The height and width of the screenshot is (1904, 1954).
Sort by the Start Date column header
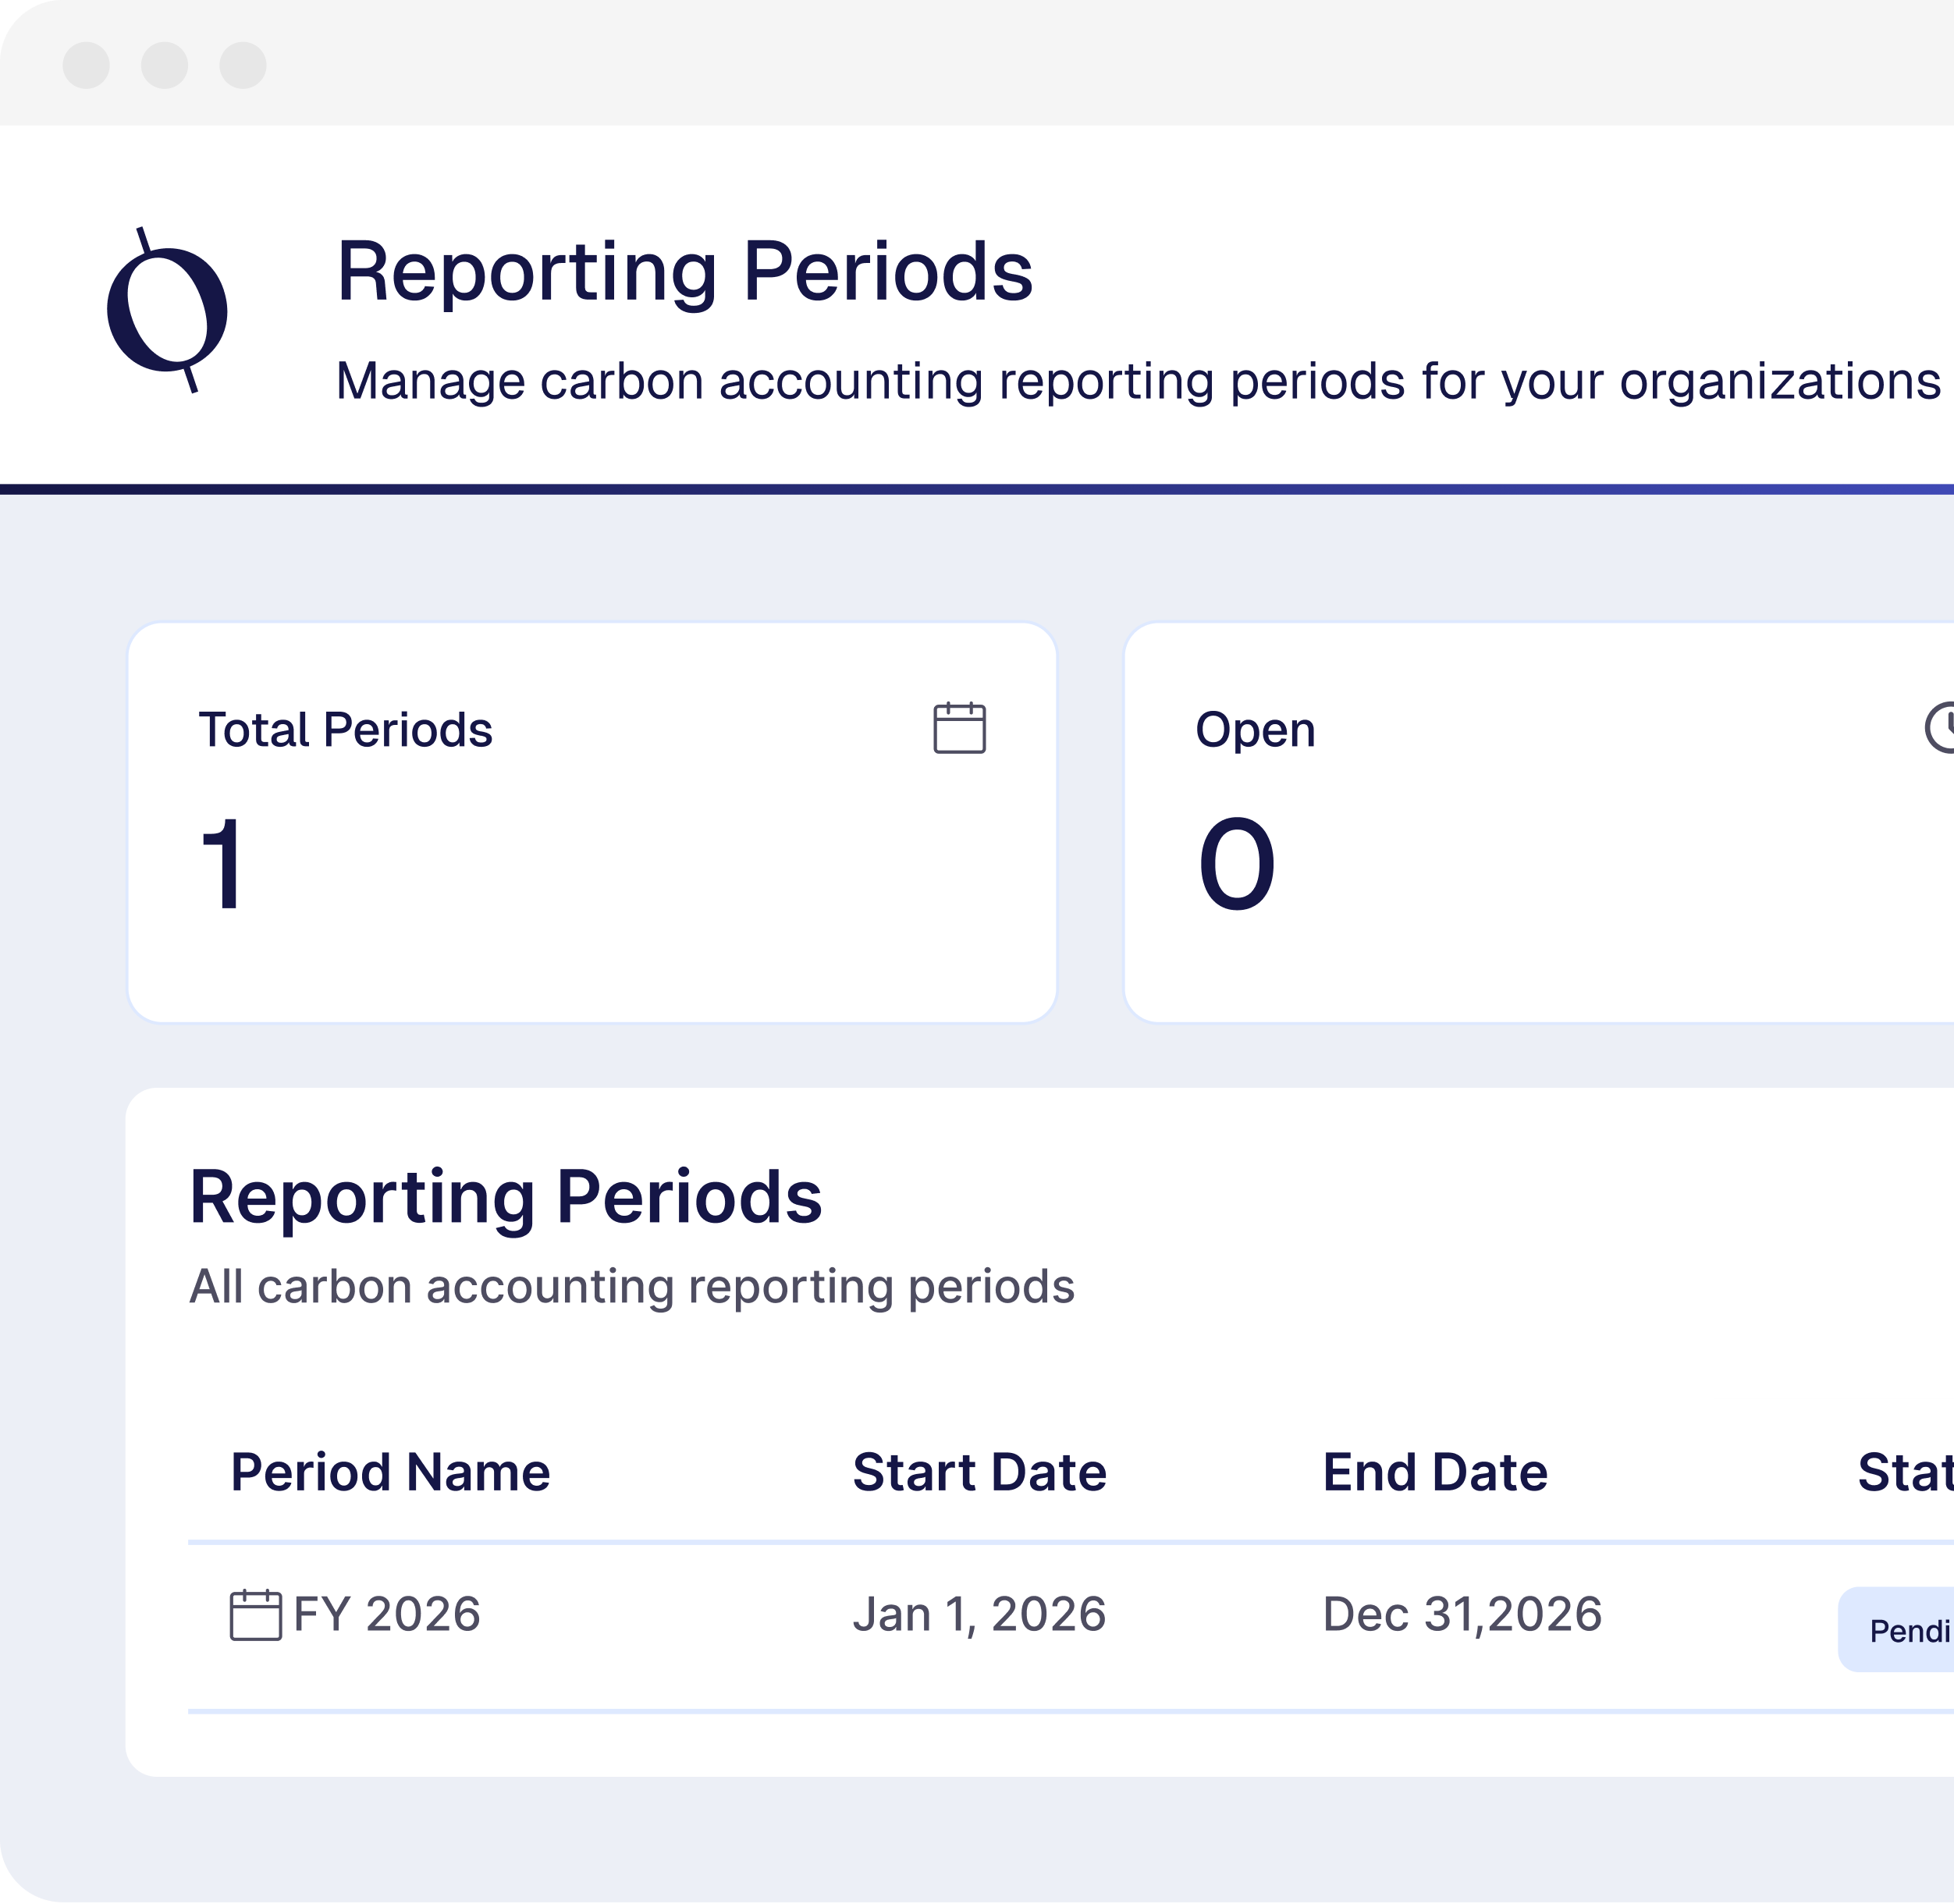pos(979,1472)
